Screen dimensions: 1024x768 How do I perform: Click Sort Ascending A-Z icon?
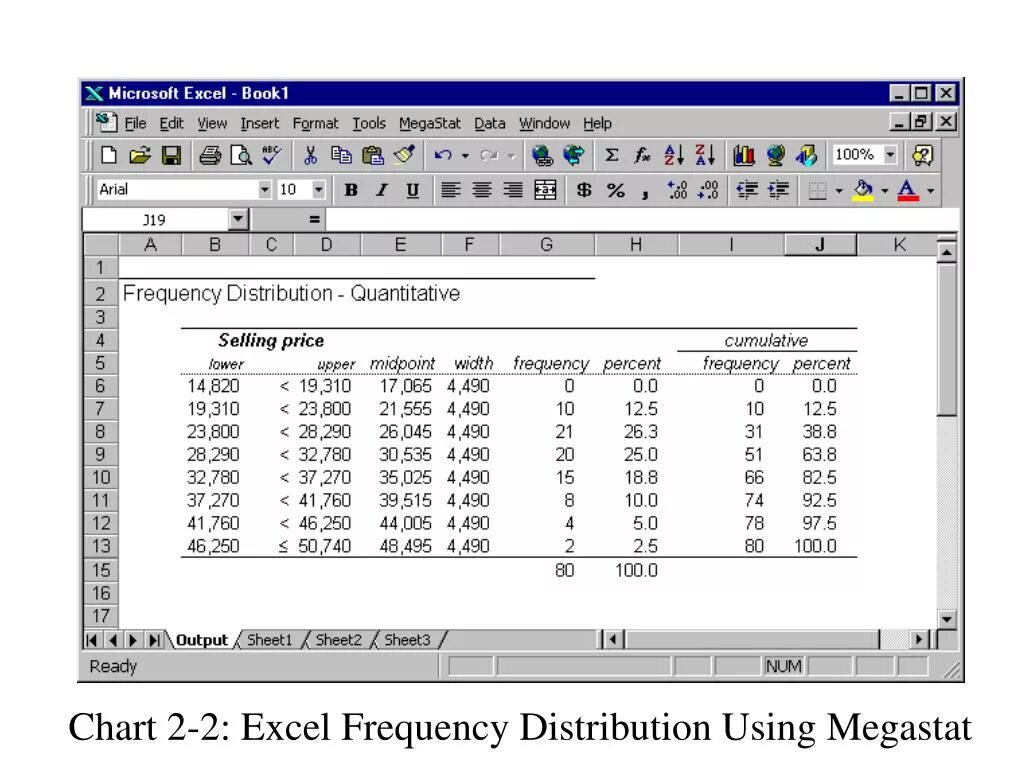pyautogui.click(x=674, y=155)
